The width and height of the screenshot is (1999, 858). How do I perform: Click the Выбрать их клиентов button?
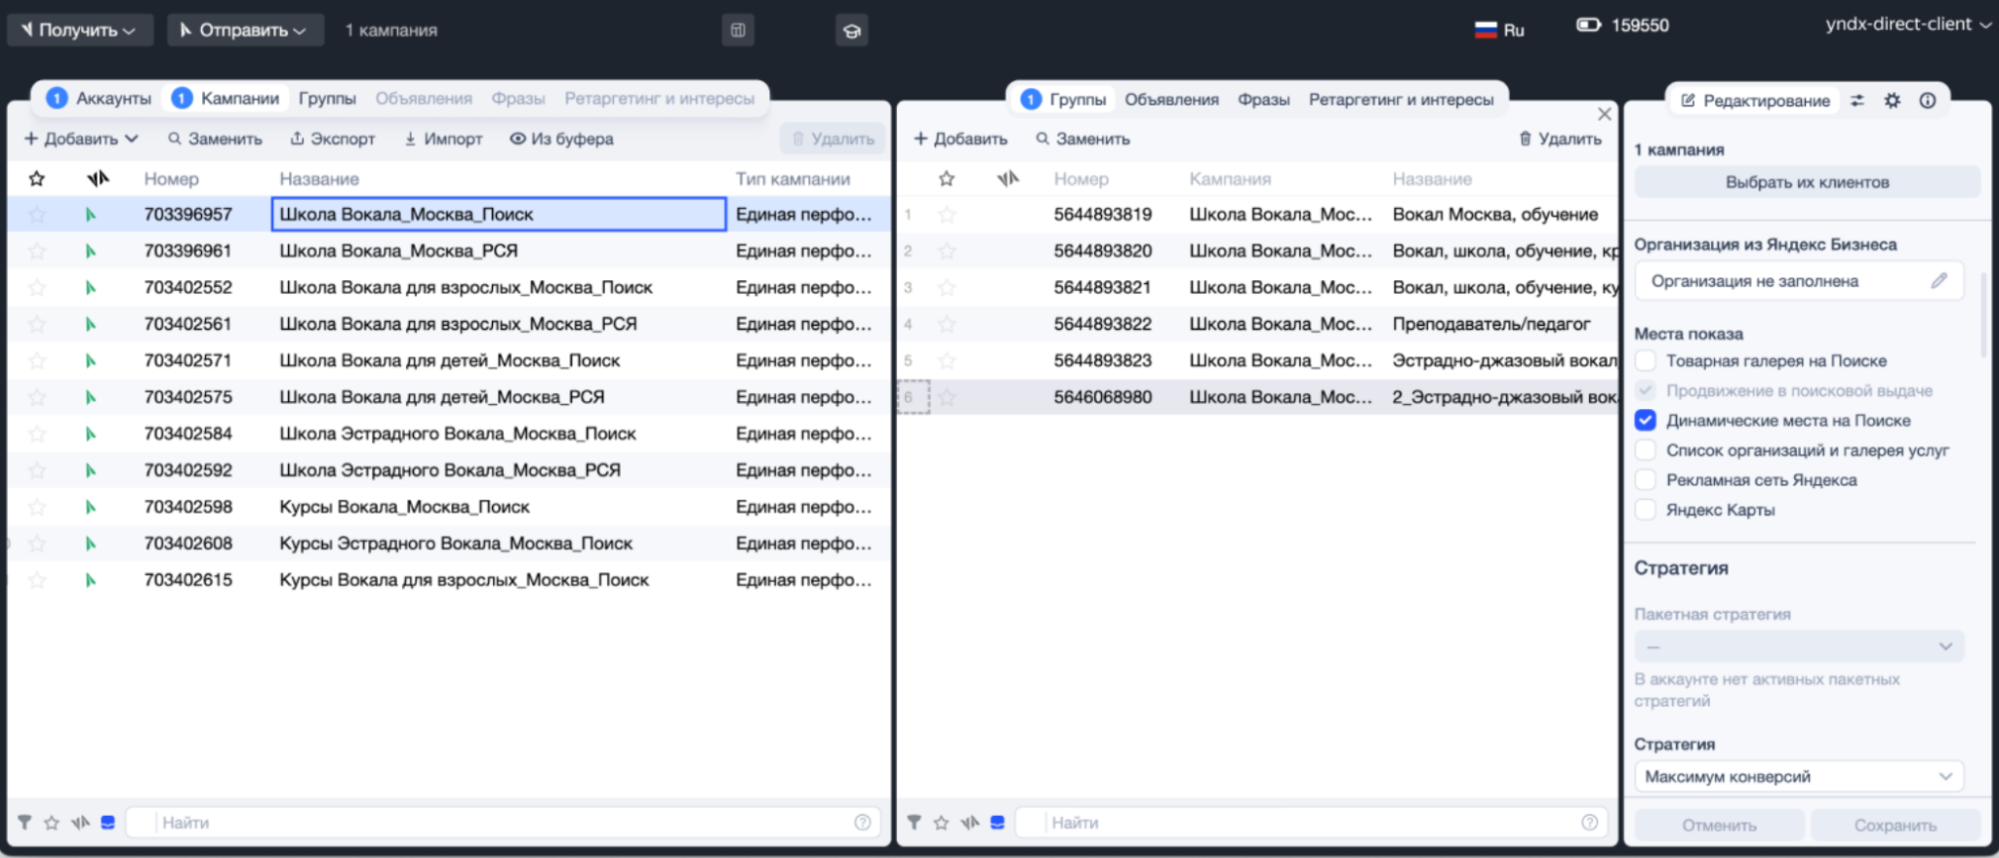pos(1806,182)
